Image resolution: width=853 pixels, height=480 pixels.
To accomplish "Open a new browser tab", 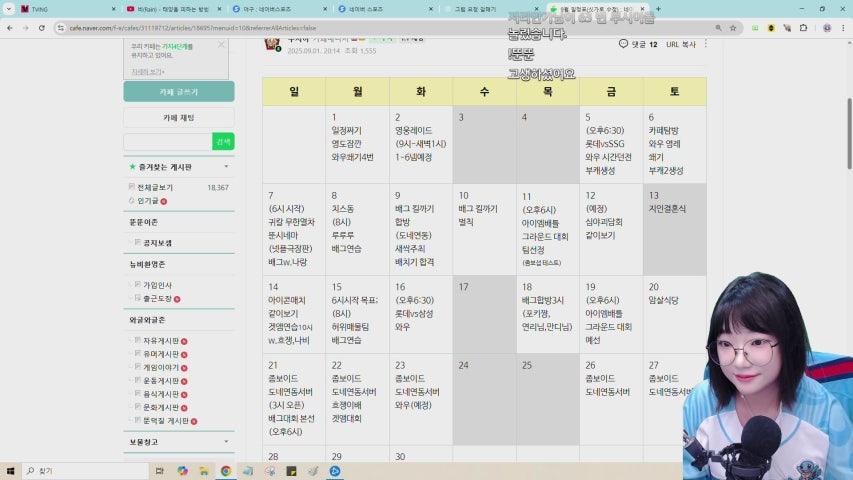I will (x=658, y=9).
